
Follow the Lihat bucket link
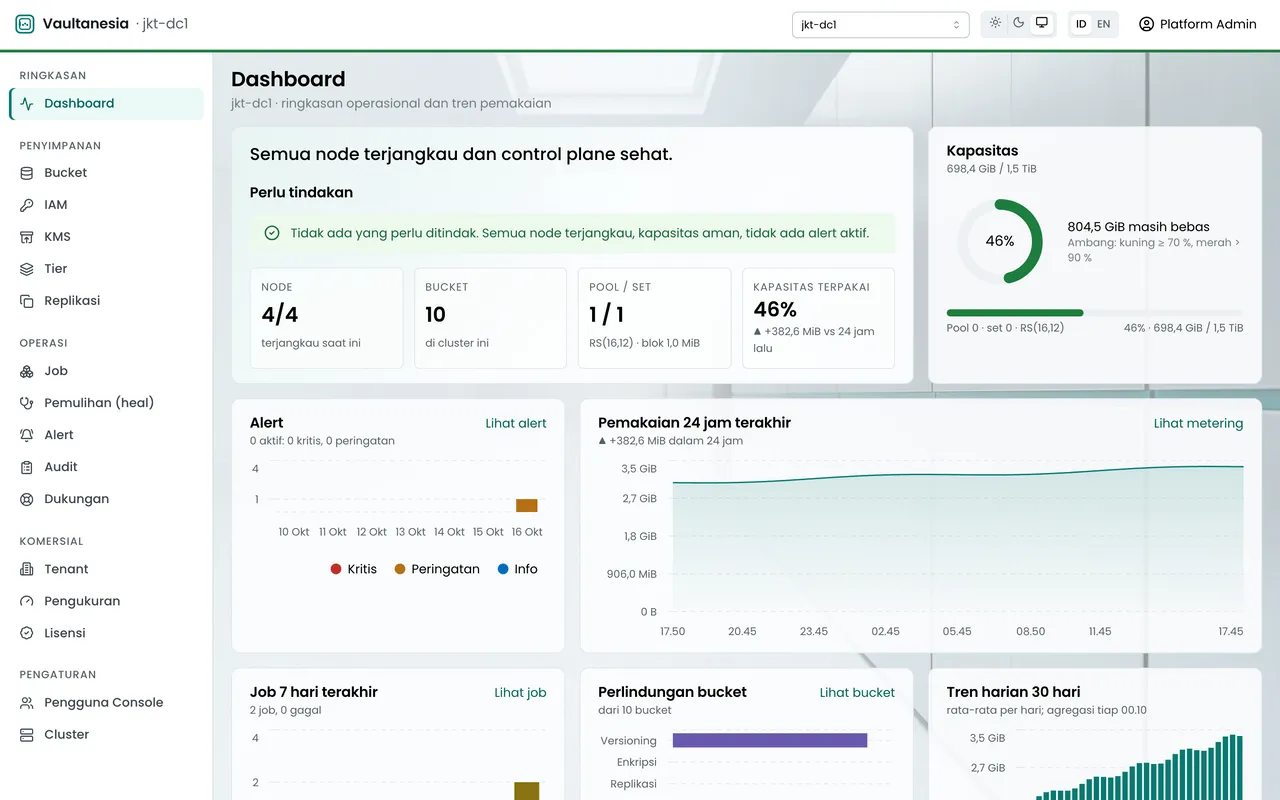(857, 692)
